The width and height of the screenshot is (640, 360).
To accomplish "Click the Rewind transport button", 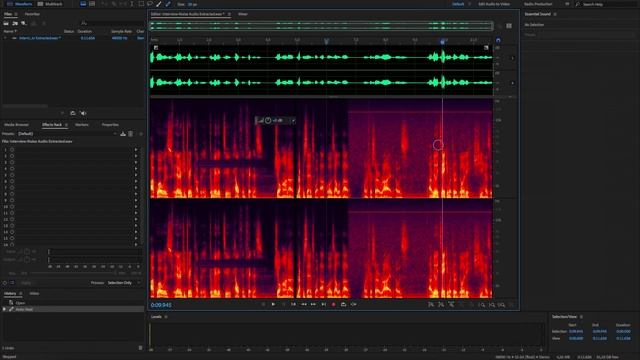I will (x=304, y=304).
